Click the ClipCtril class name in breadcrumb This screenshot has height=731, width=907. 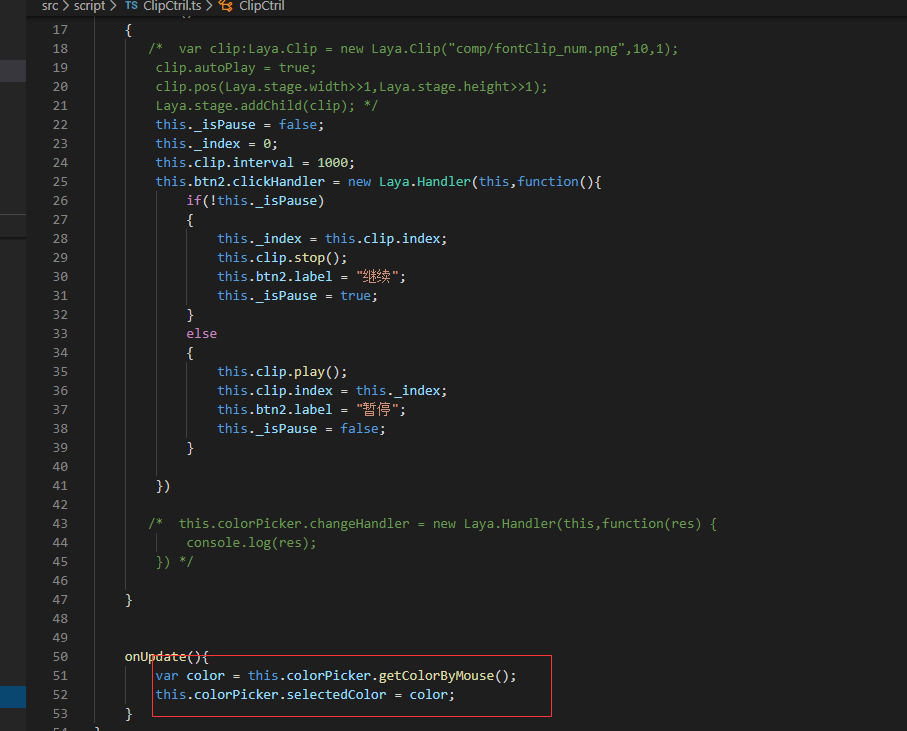coord(261,6)
